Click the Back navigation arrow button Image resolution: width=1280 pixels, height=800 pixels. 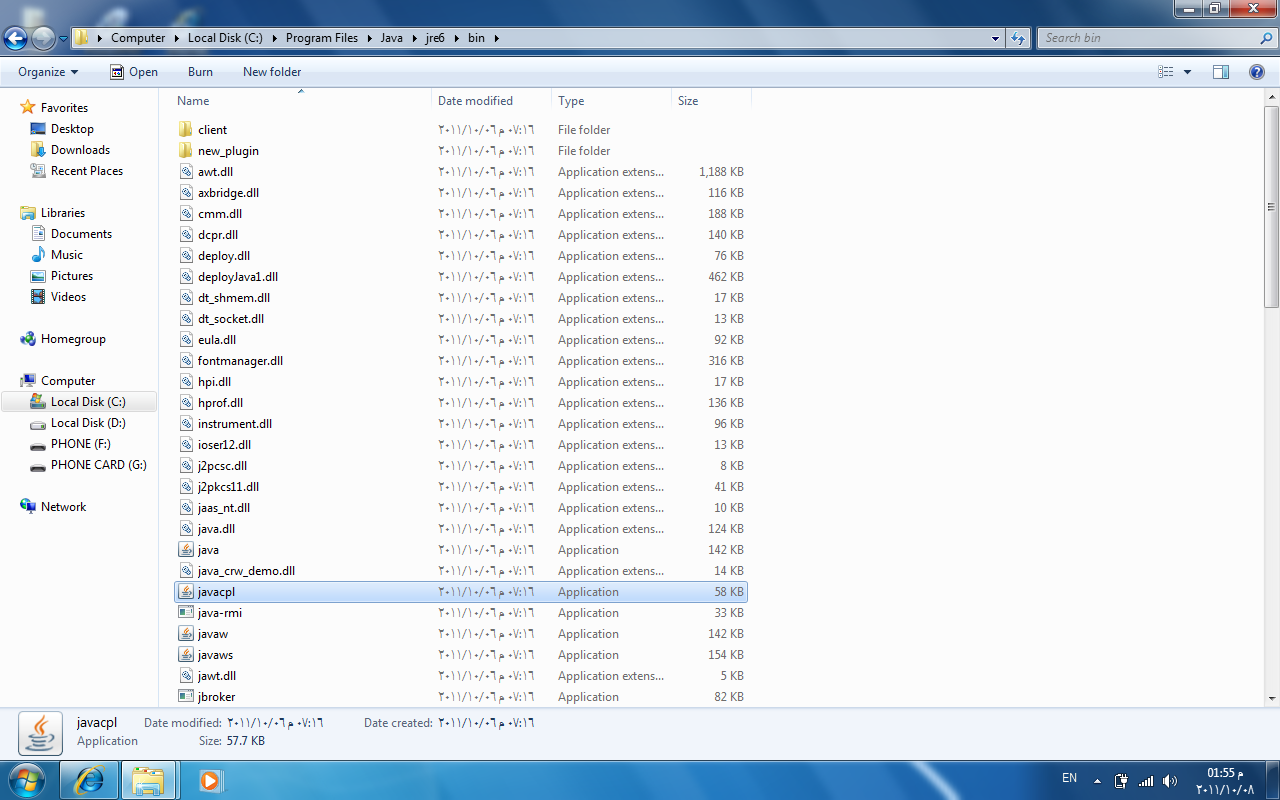tap(15, 39)
